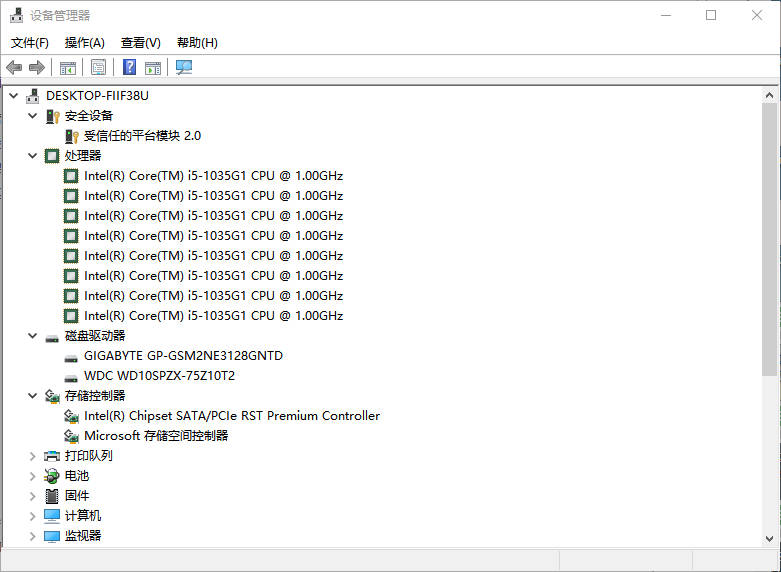Collapse the 磁盘驱动器 category
Viewport: 781px width, 572px height.
pyautogui.click(x=33, y=336)
